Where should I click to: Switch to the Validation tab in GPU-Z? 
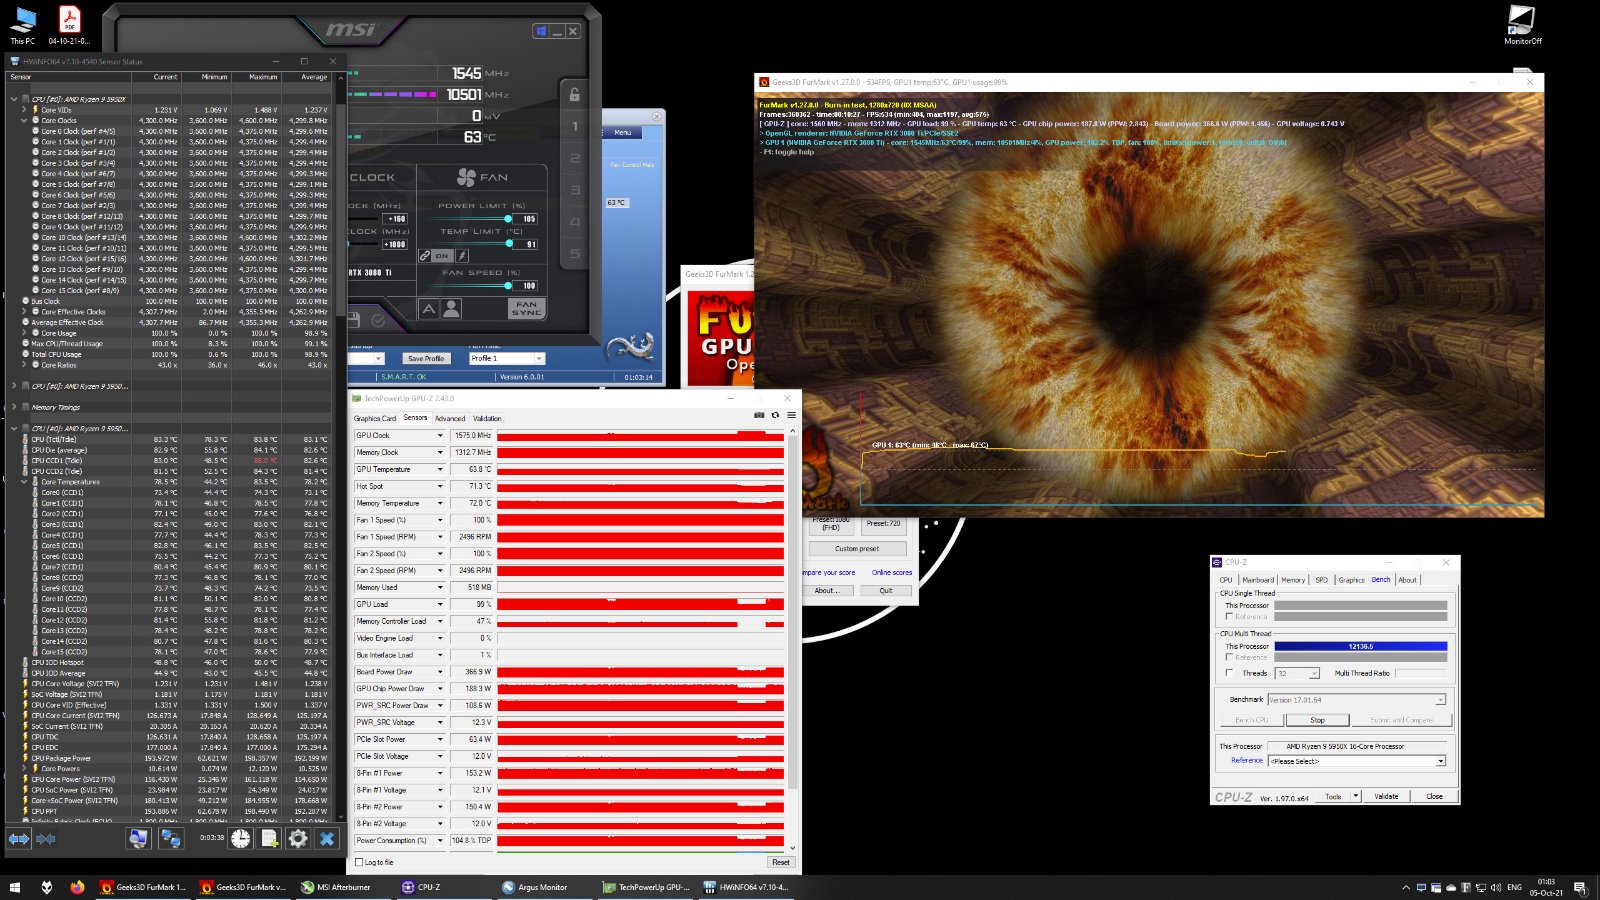pos(487,419)
